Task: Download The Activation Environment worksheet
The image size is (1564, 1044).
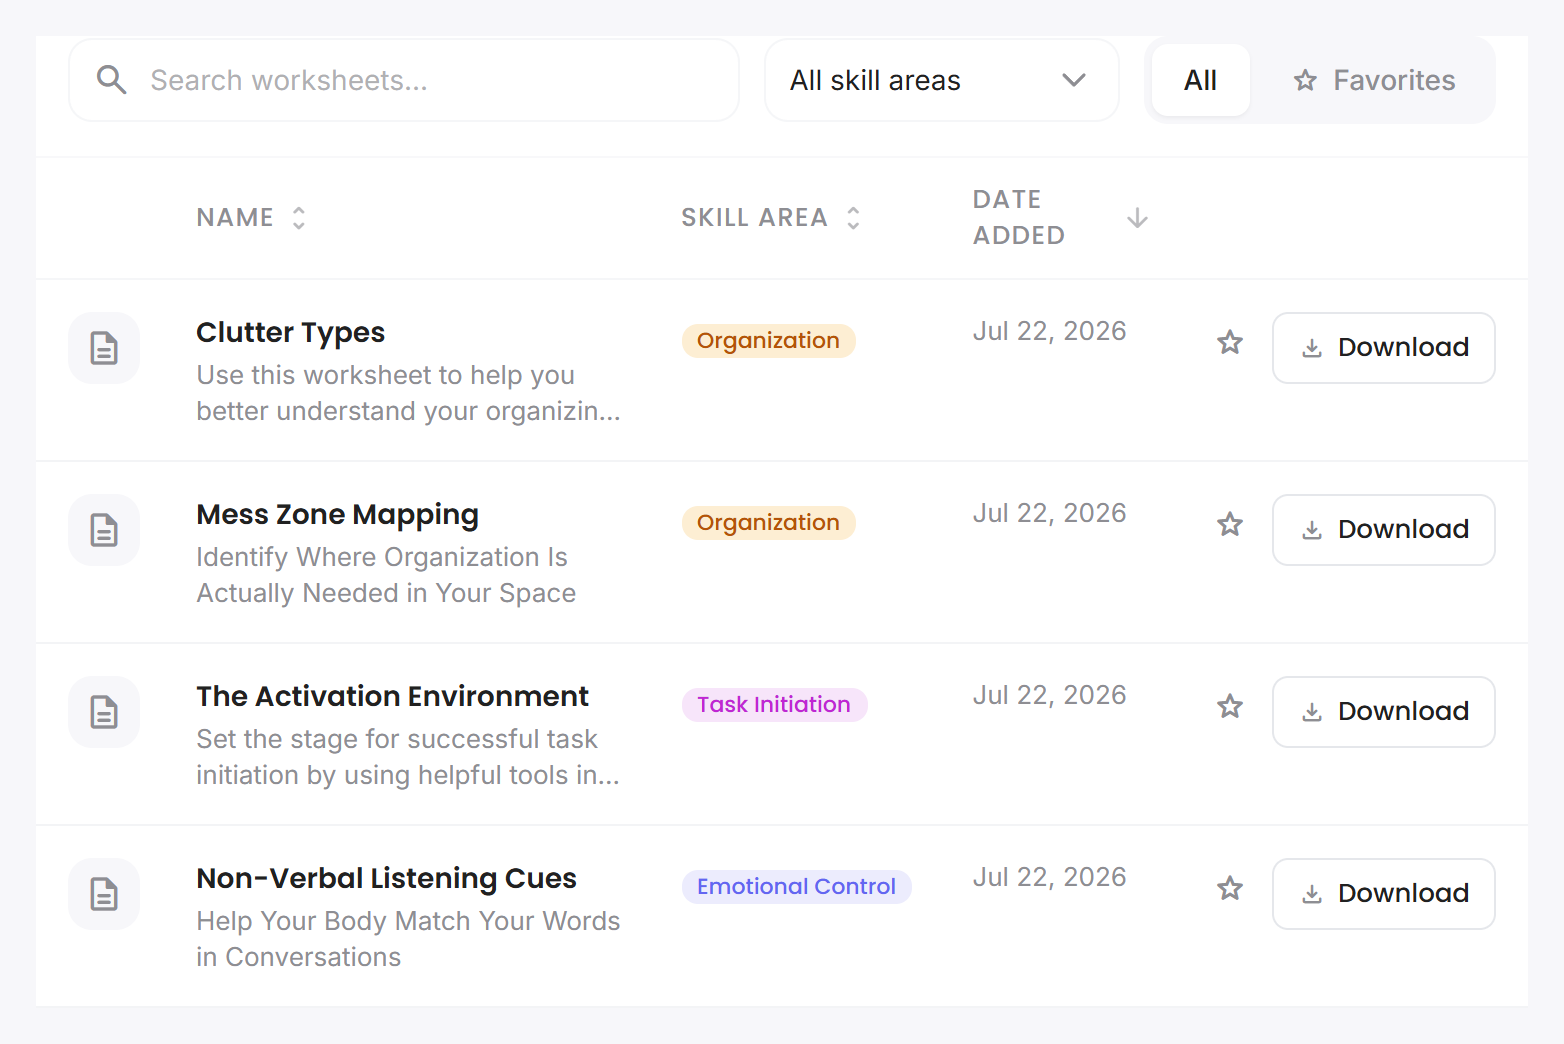Action: (x=1384, y=712)
